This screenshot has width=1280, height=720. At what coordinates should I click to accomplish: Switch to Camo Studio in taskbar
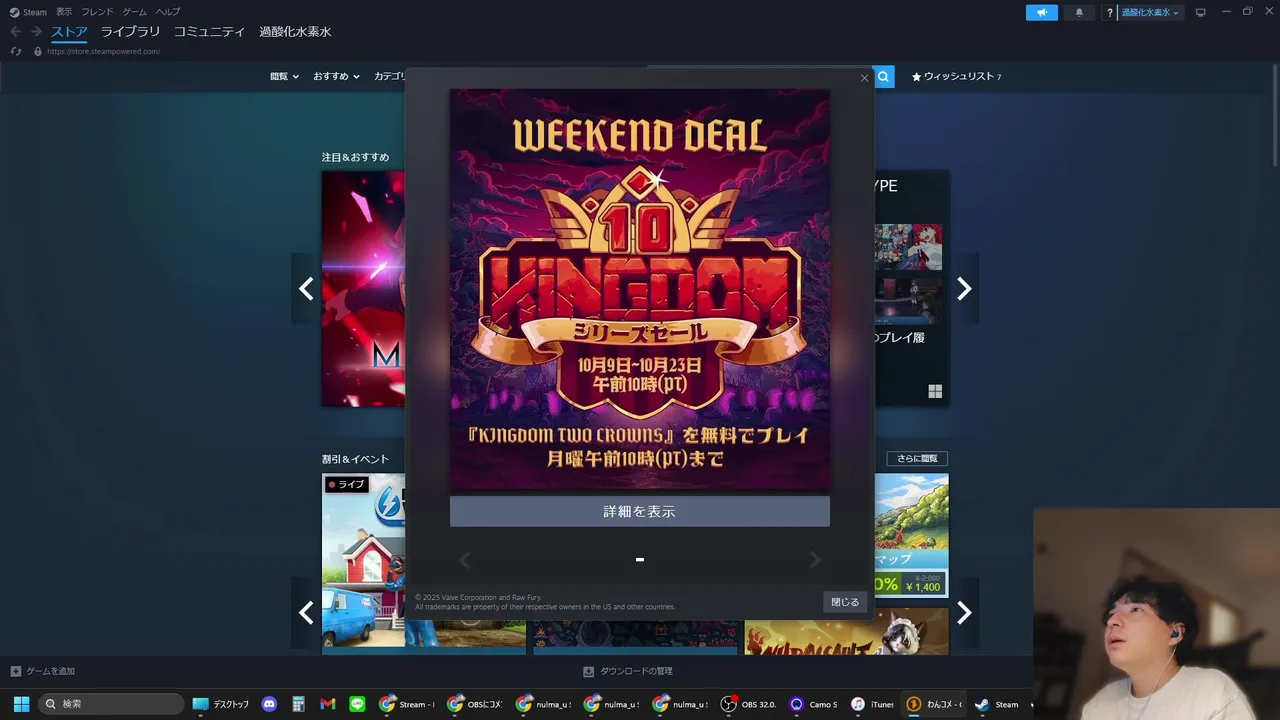click(x=813, y=704)
